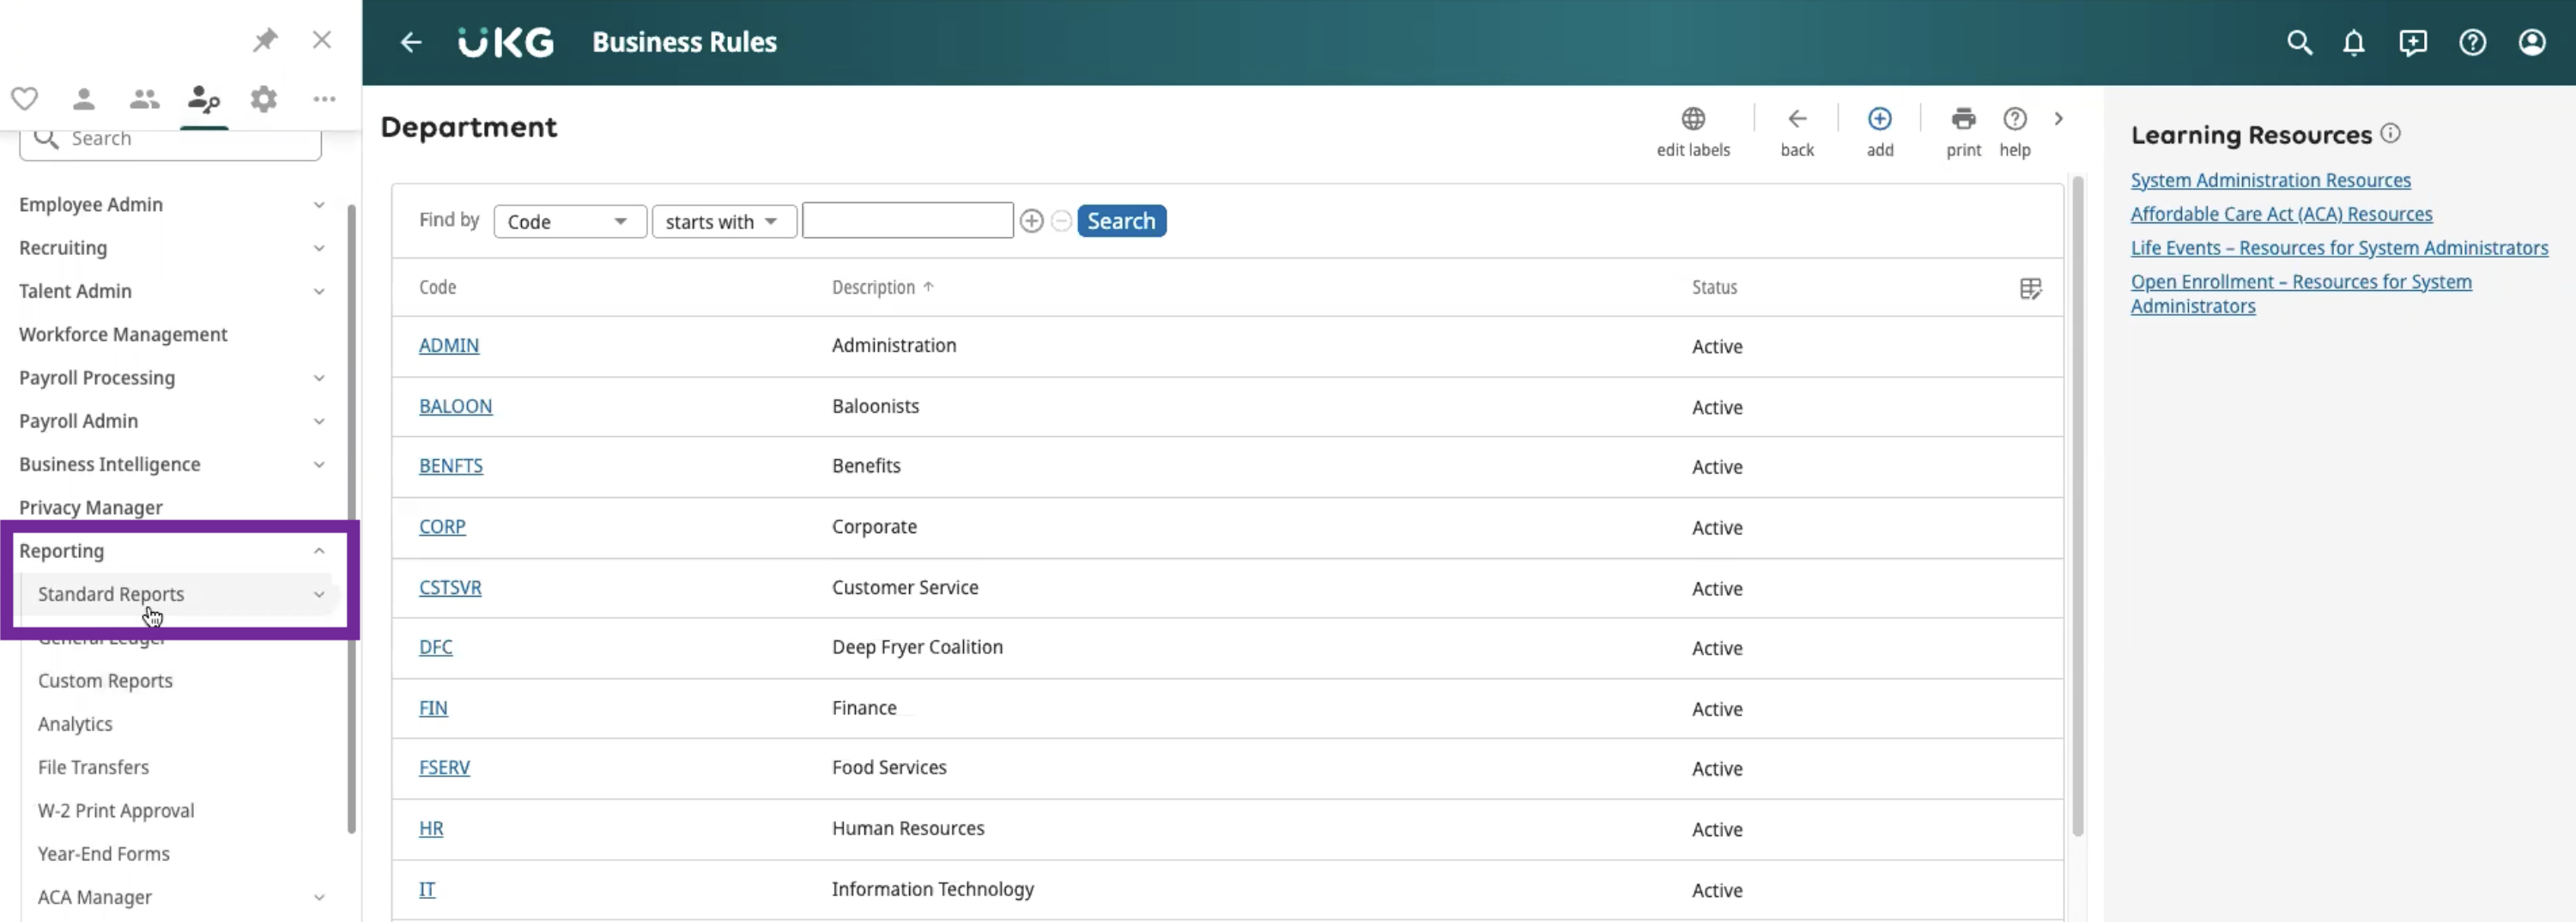This screenshot has height=922, width=2576.
Task: Click the find-by search text field
Action: coord(907,221)
